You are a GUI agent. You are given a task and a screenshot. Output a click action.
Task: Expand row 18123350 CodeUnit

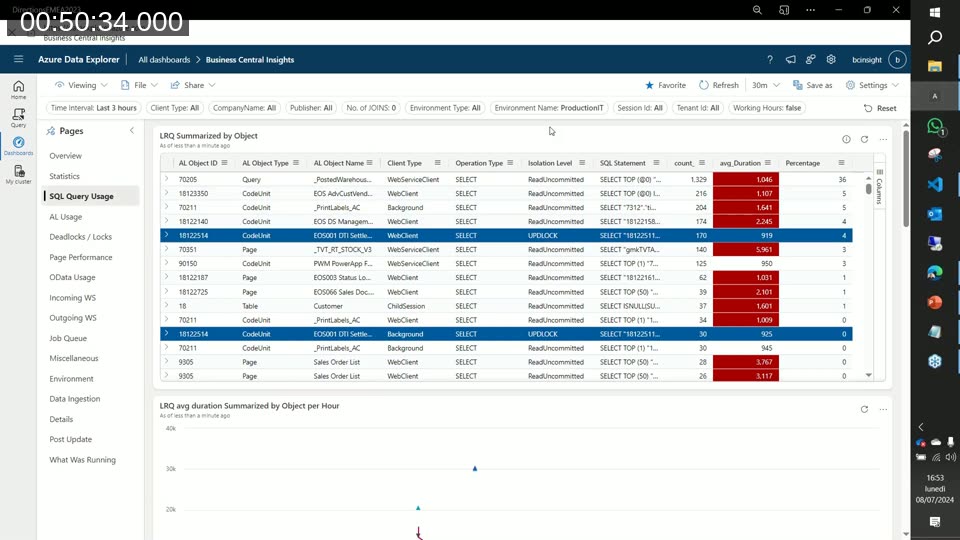click(167, 193)
